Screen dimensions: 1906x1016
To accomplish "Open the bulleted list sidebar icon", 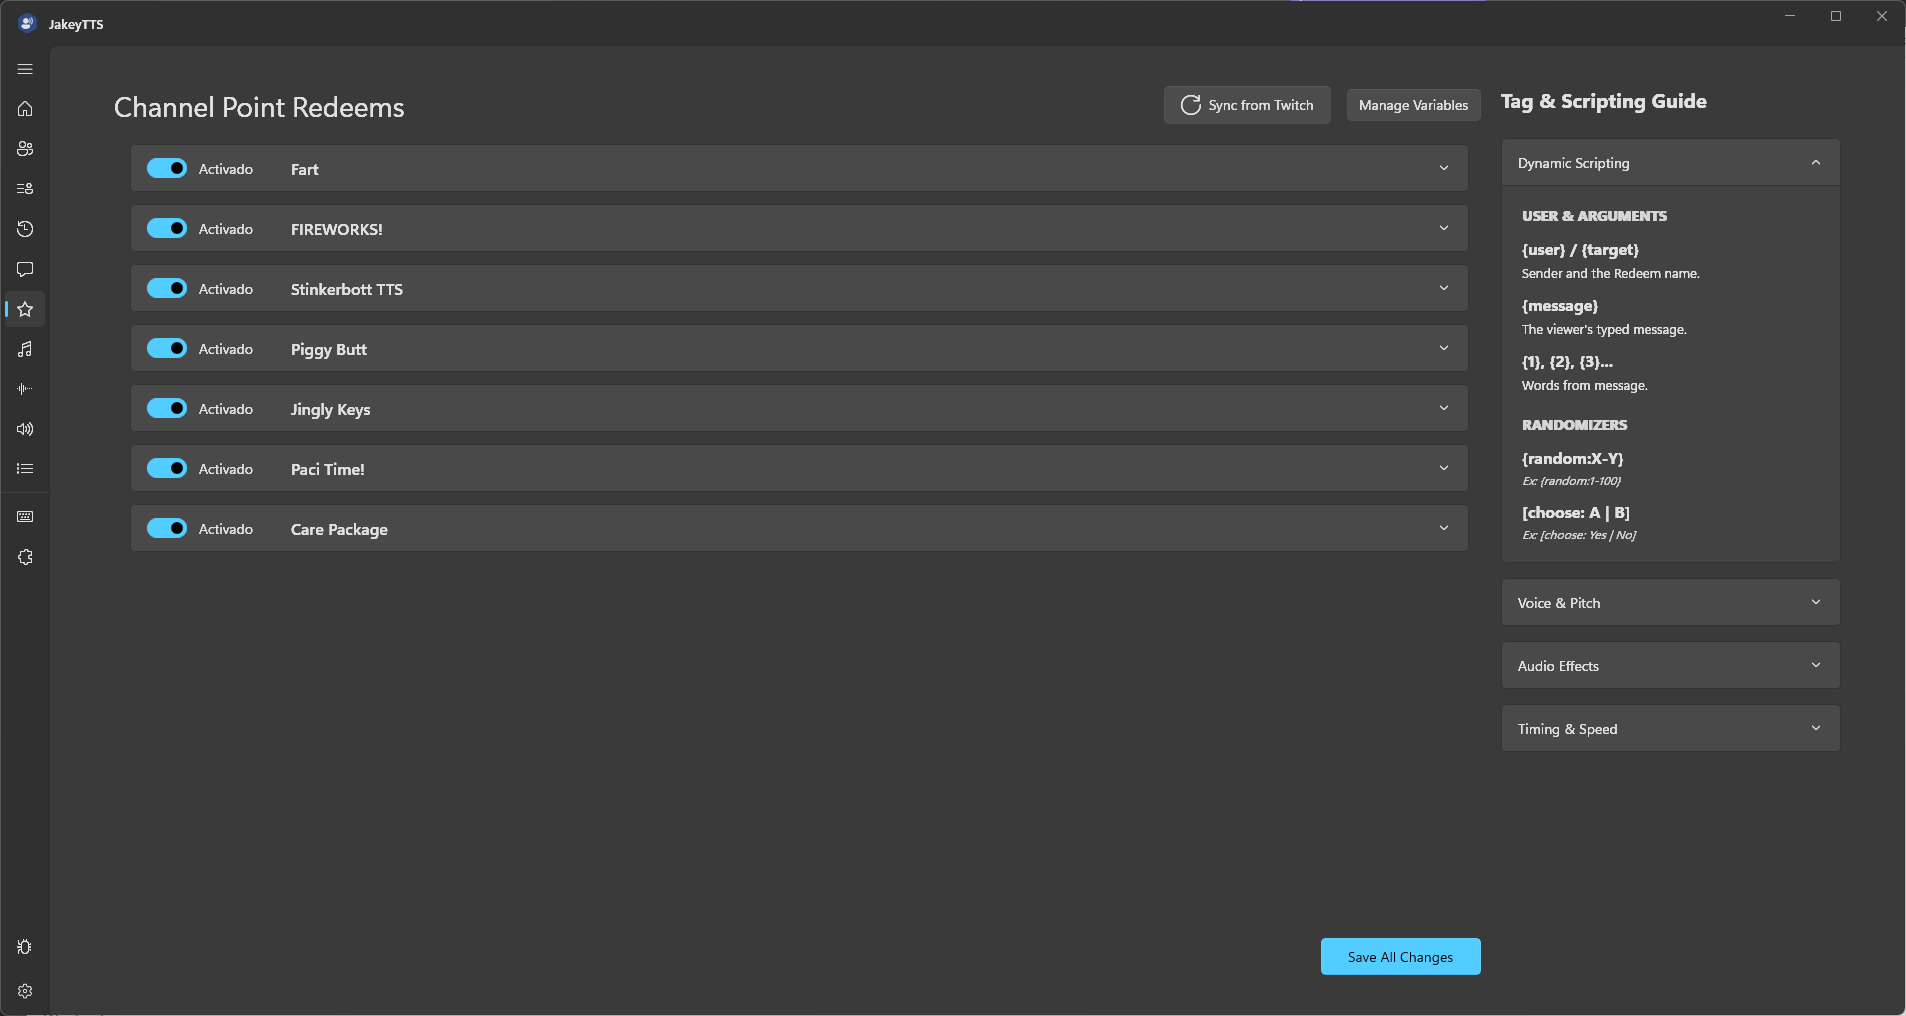I will click(x=25, y=468).
